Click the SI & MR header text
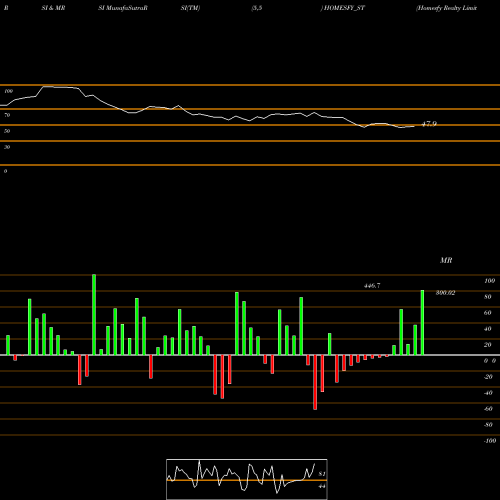Screen dimensions: 500x500 53,8
